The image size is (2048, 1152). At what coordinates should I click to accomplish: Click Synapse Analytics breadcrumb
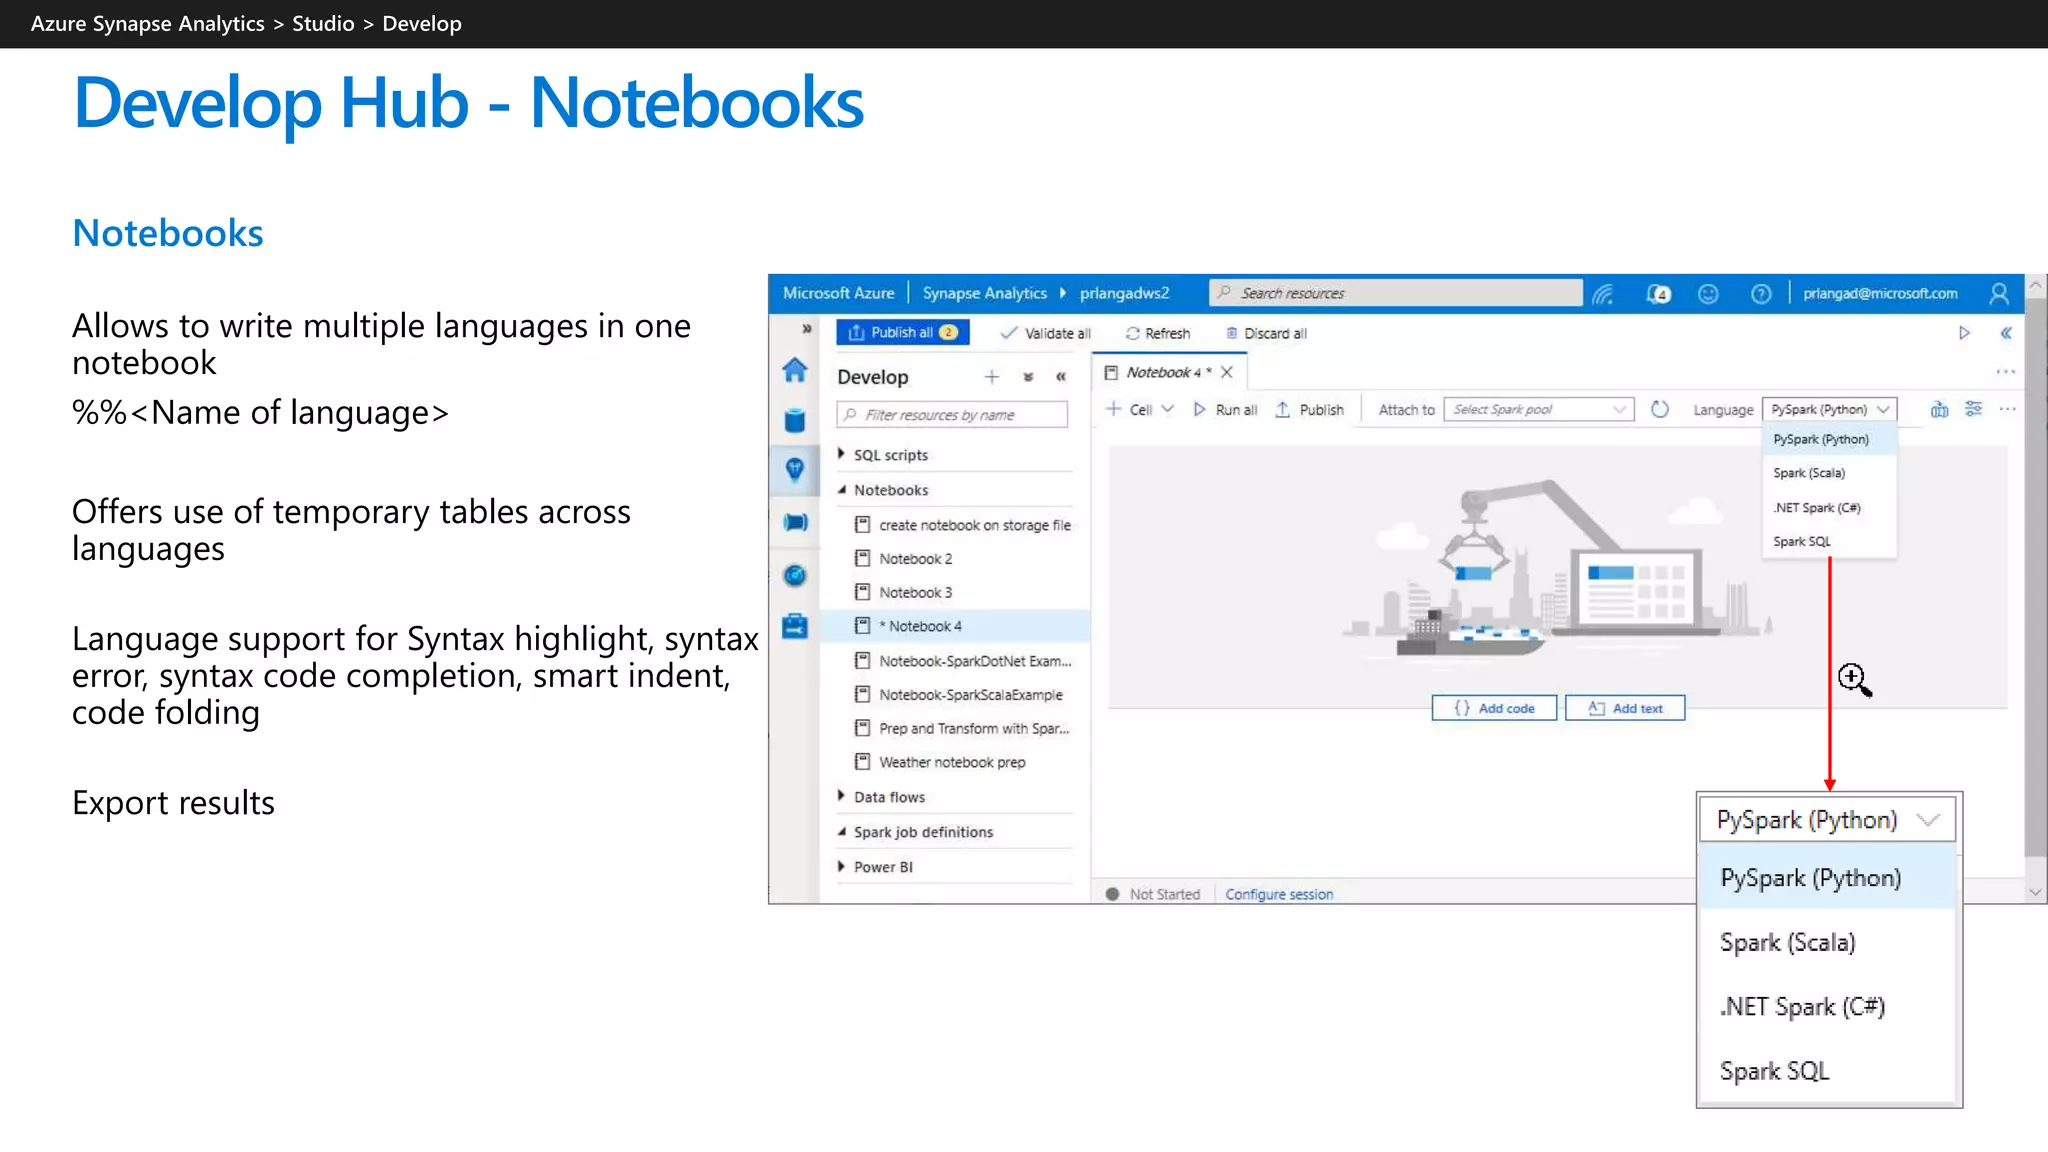(984, 293)
